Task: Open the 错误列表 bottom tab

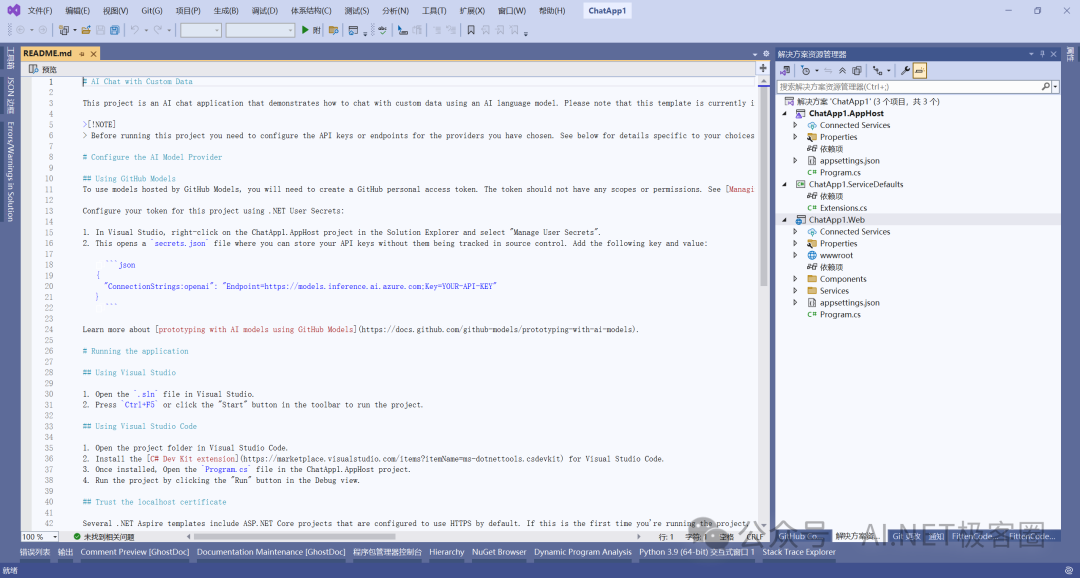Action: coord(35,552)
